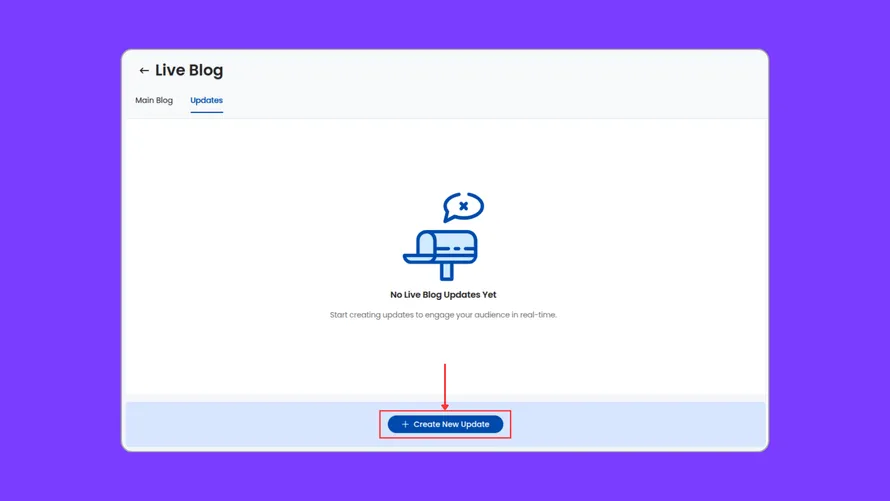Click the X mark inside speech bubble
Viewport: 890px width, 501px height.
(464, 206)
